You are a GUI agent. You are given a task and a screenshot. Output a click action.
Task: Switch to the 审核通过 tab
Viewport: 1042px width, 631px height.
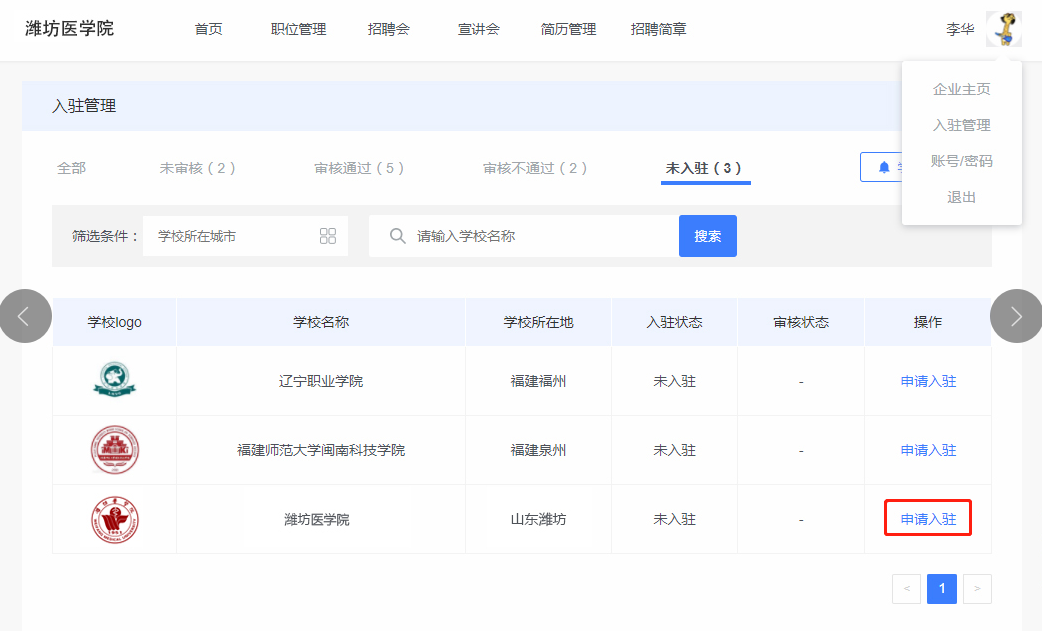(x=359, y=168)
